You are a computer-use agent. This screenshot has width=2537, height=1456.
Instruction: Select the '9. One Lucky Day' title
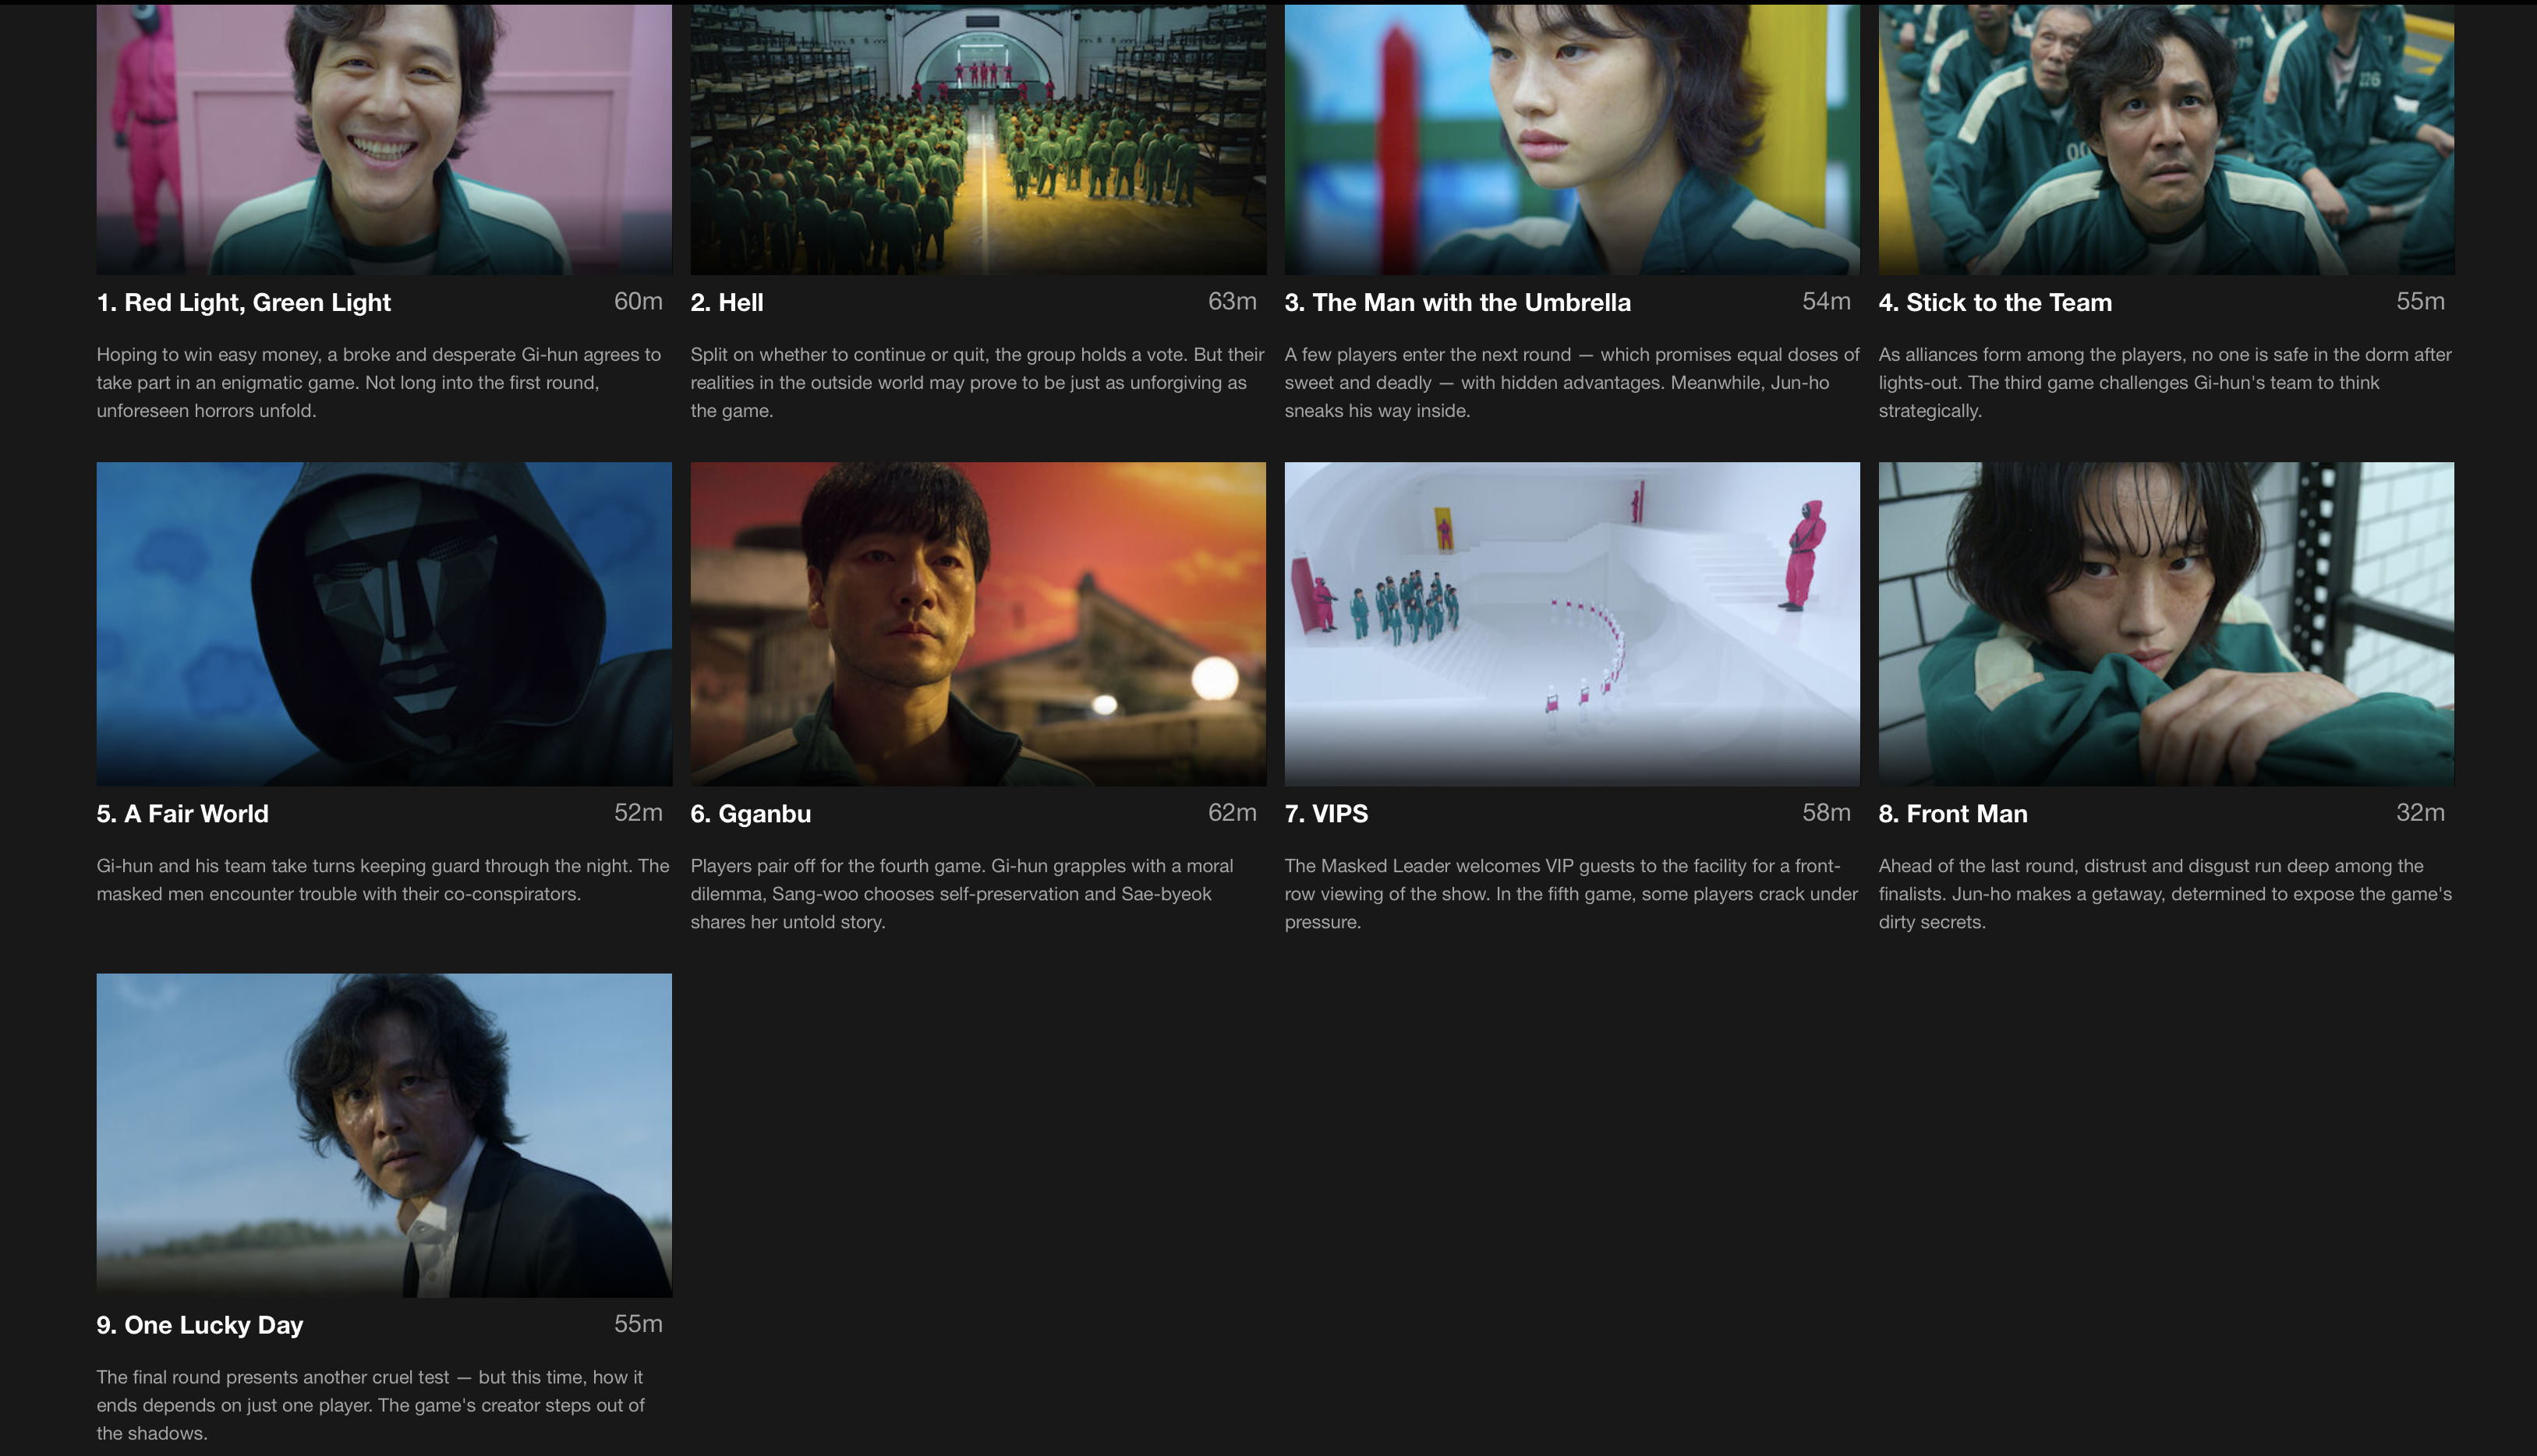pyautogui.click(x=200, y=1325)
